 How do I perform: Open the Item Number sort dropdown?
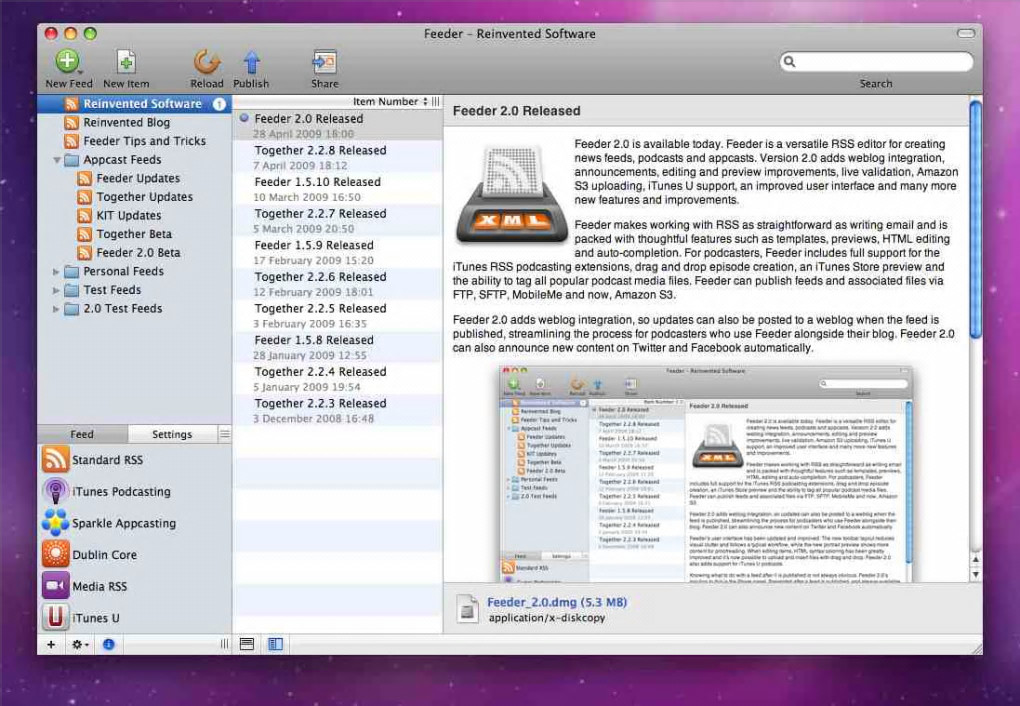click(425, 102)
